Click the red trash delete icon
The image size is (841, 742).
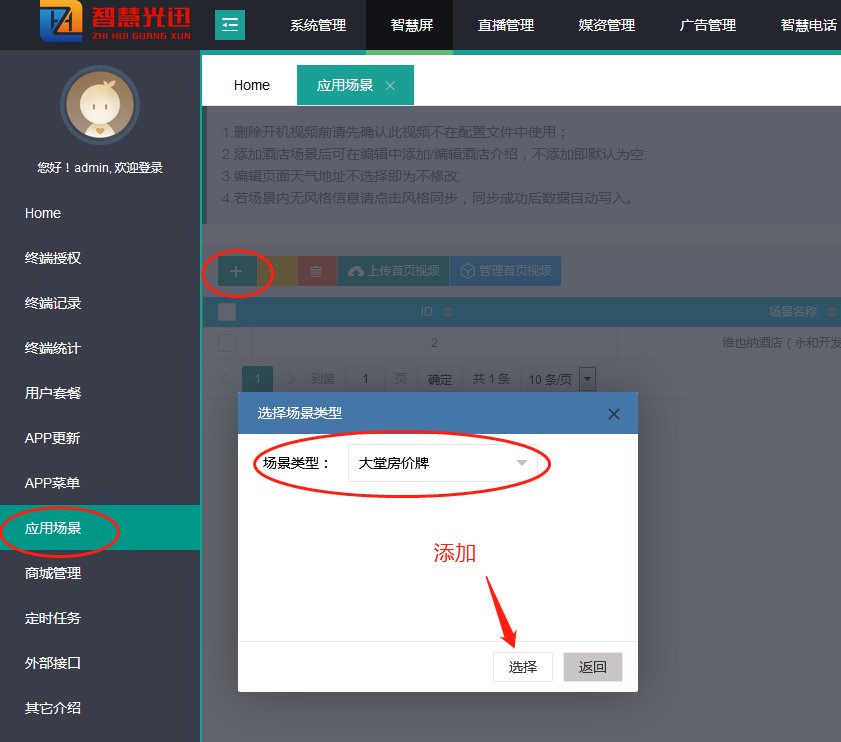click(316, 271)
